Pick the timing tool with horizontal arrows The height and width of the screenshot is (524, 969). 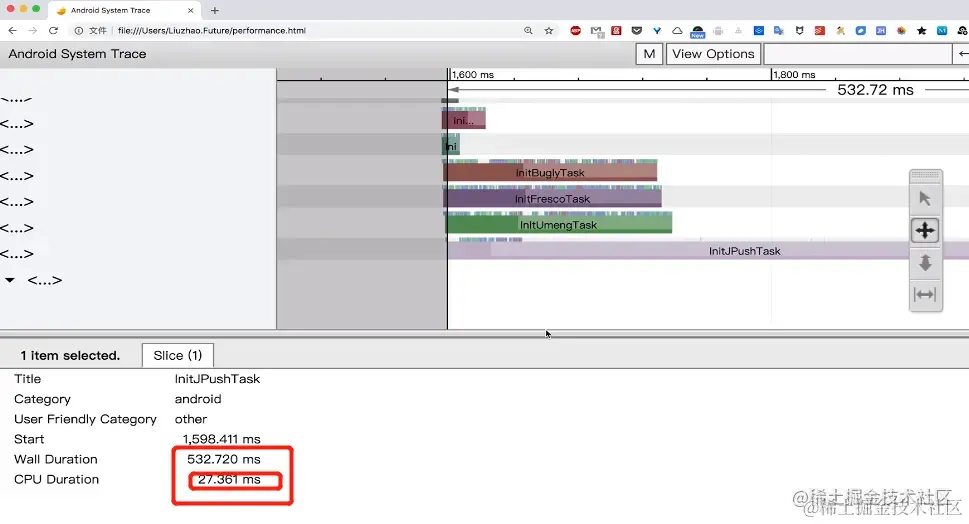[925, 295]
